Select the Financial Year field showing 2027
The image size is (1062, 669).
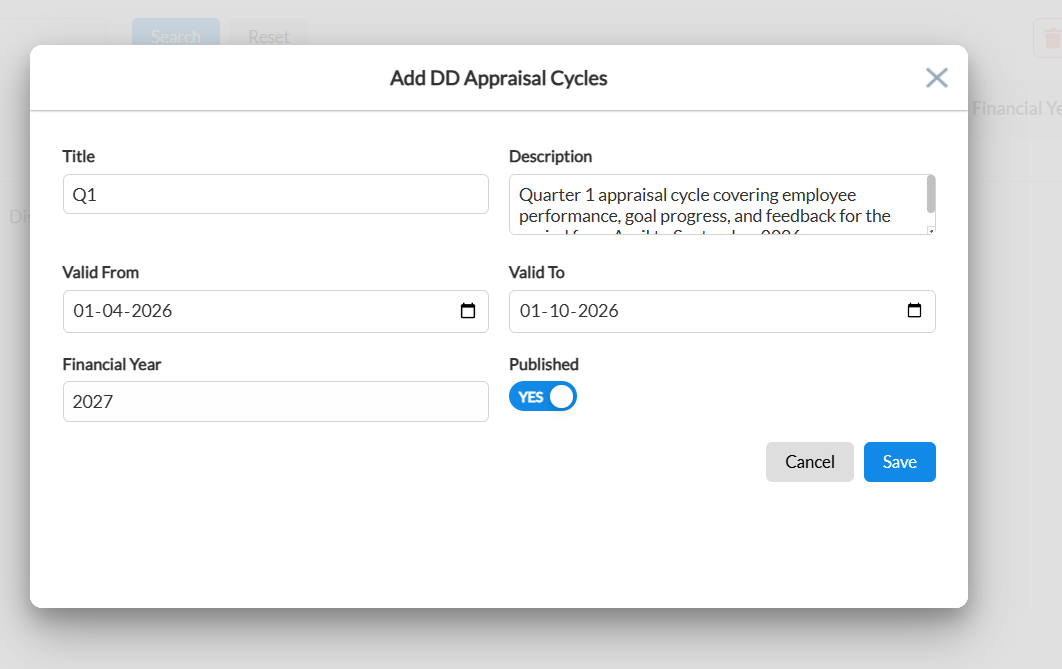click(x=276, y=402)
